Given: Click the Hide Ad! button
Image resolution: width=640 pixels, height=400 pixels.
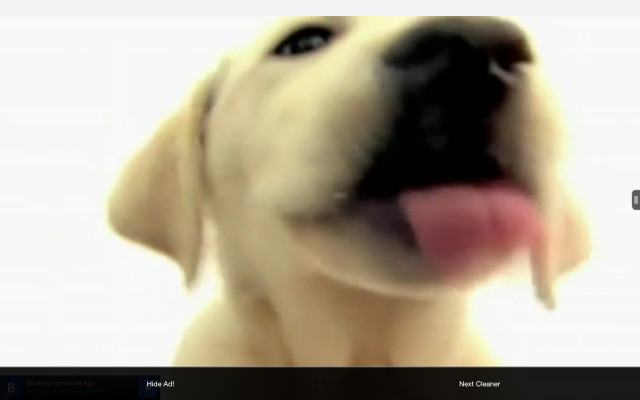Looking at the screenshot, I should (x=160, y=384).
